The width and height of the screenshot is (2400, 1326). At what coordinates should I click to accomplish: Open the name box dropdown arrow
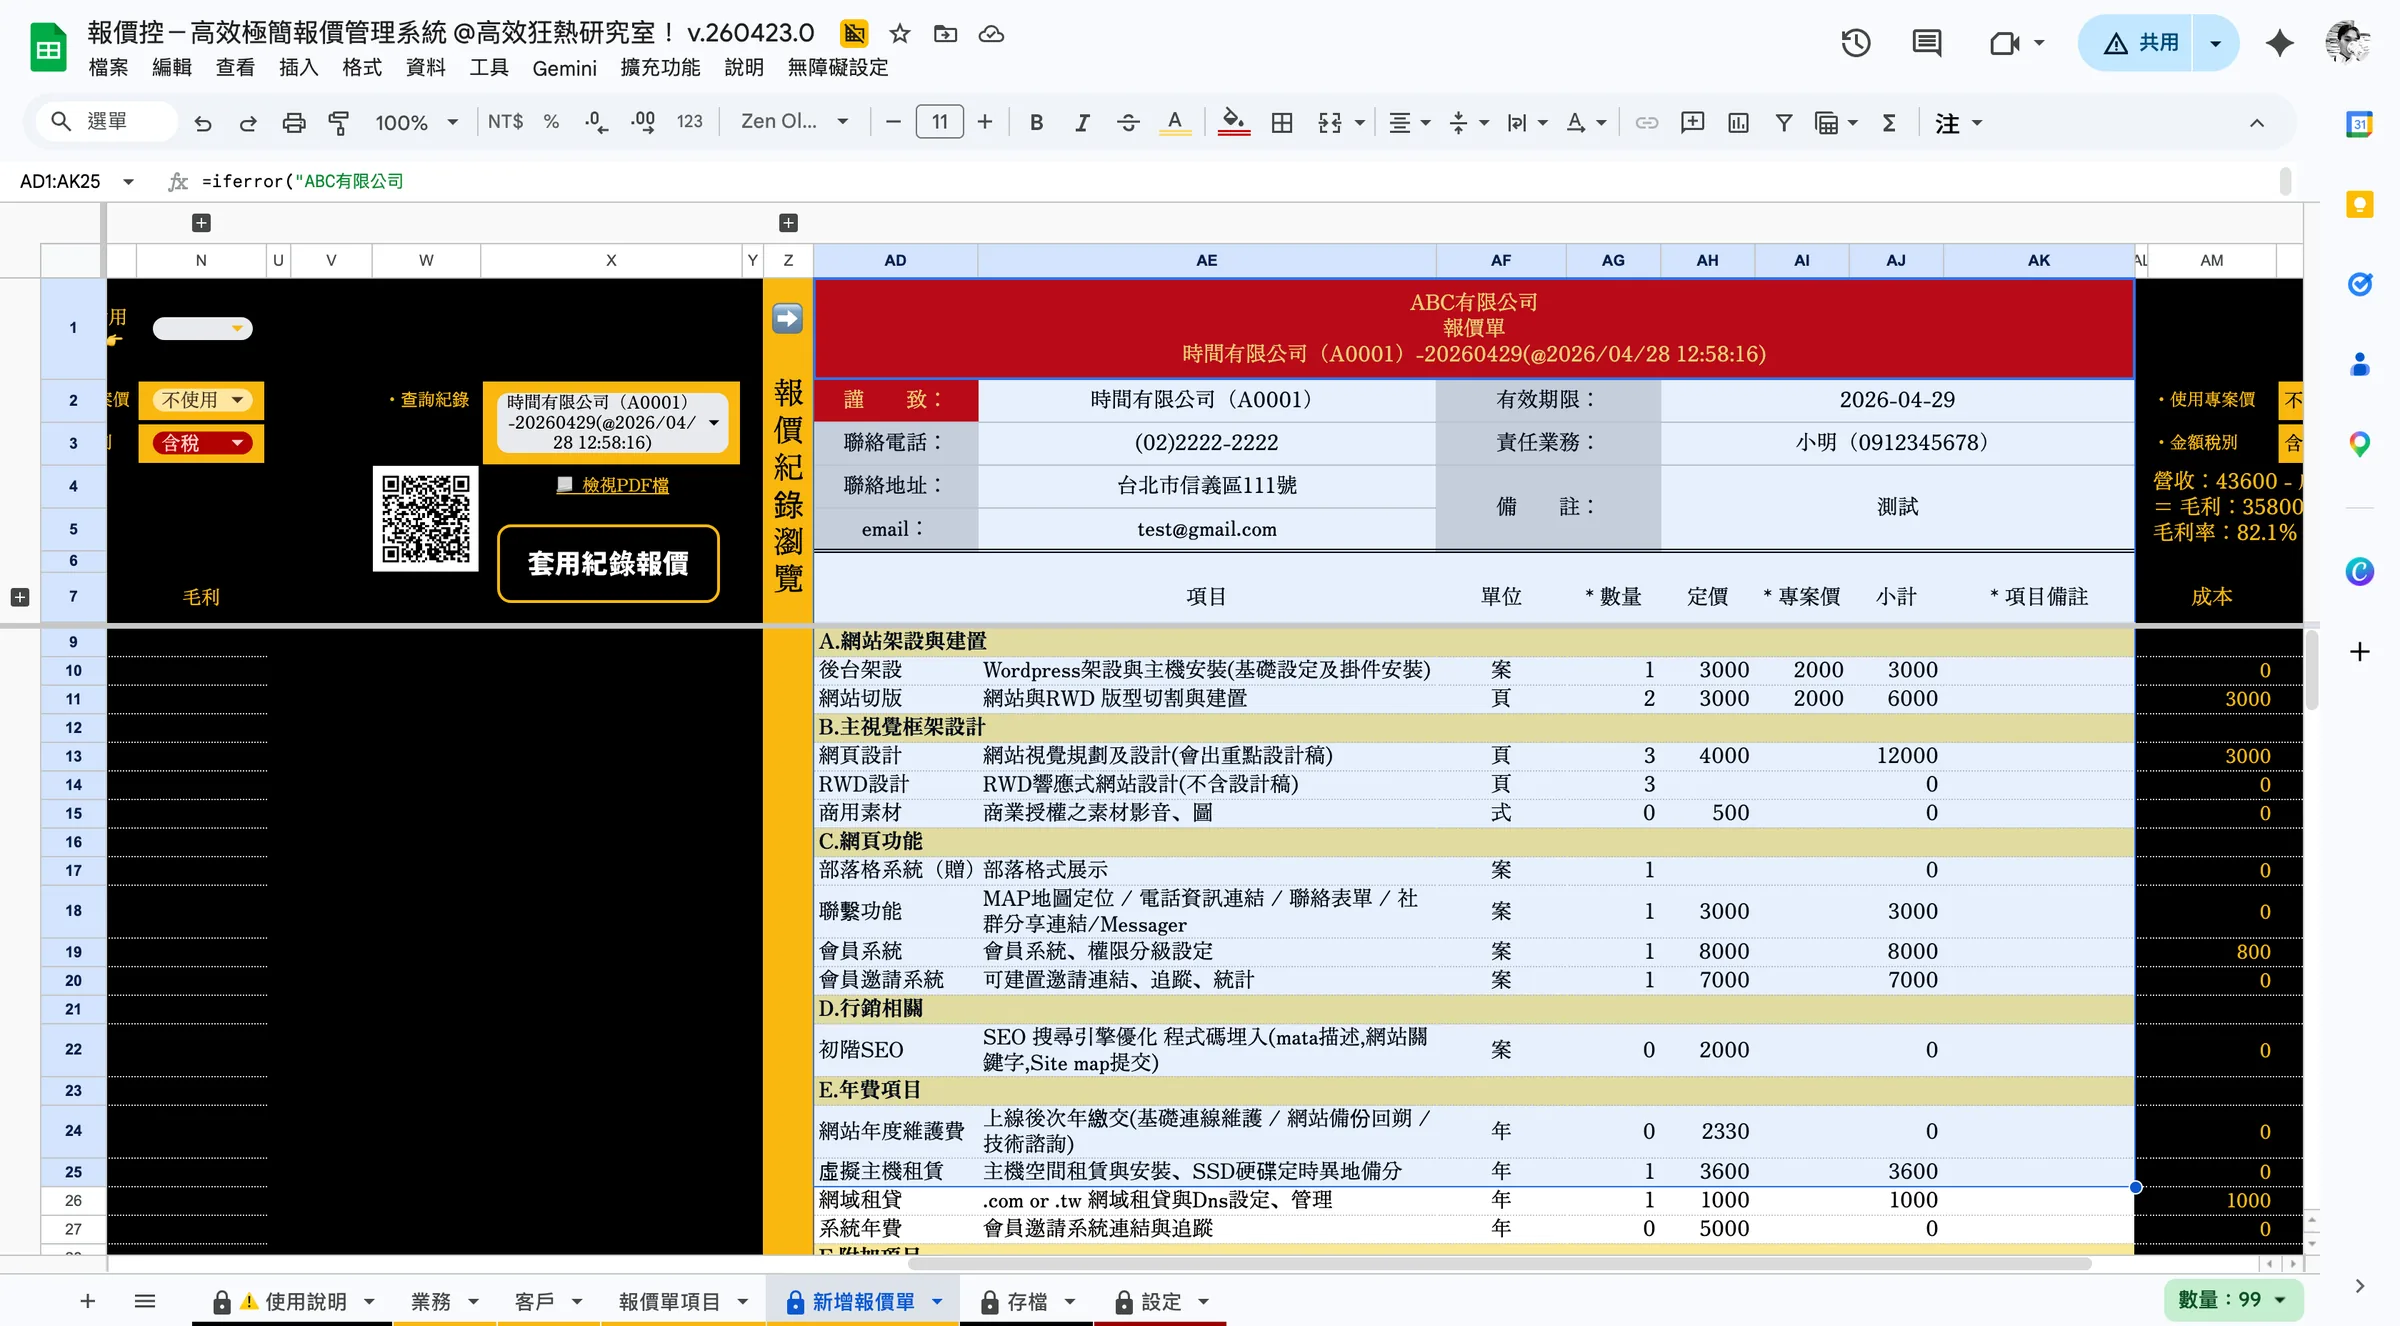click(128, 181)
